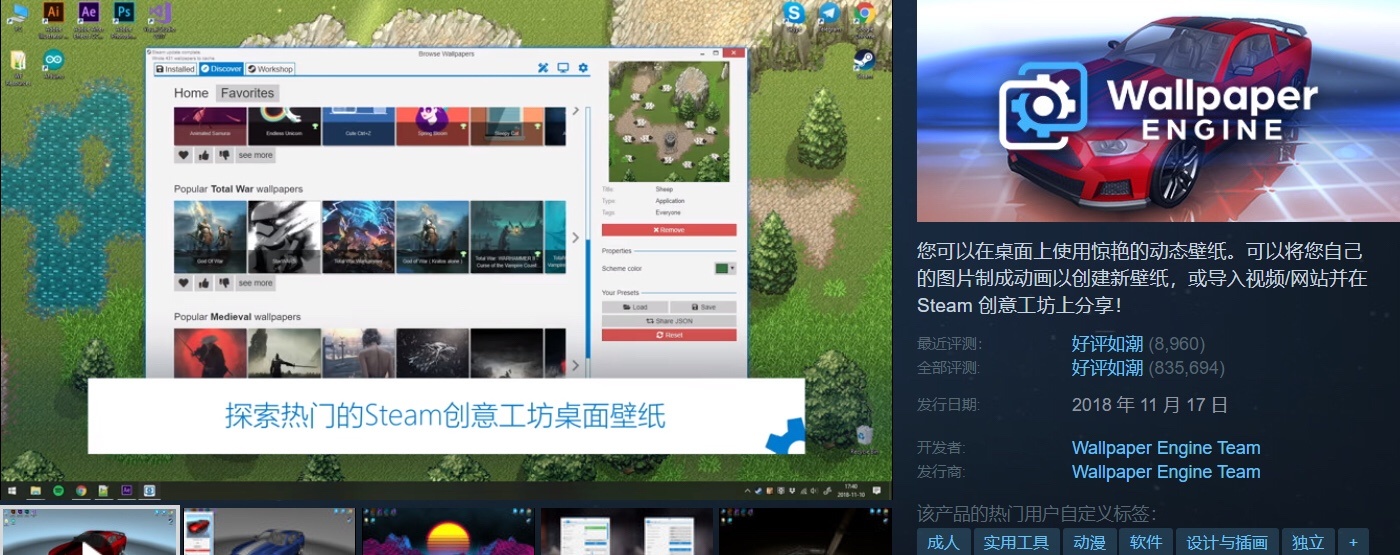Open Spotify from the taskbar

coord(58,491)
